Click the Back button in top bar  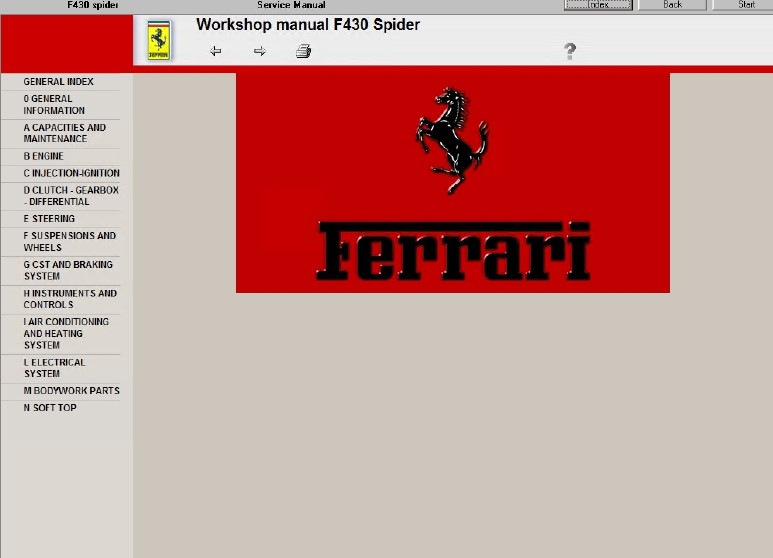(x=672, y=5)
